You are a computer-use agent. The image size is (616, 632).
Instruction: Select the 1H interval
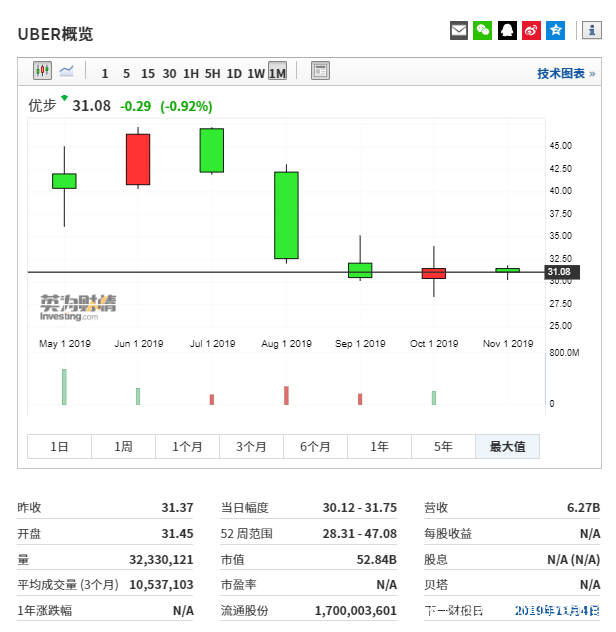pyautogui.click(x=191, y=74)
